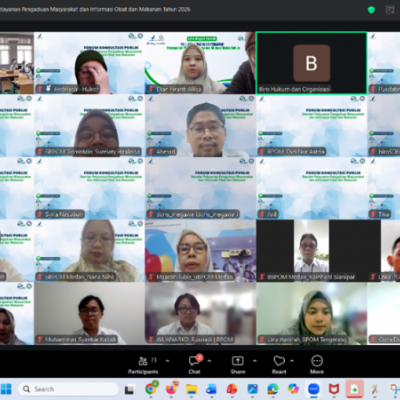400x400 pixels.
Task: Click the red unread badge on Chat
Action: pos(199,357)
